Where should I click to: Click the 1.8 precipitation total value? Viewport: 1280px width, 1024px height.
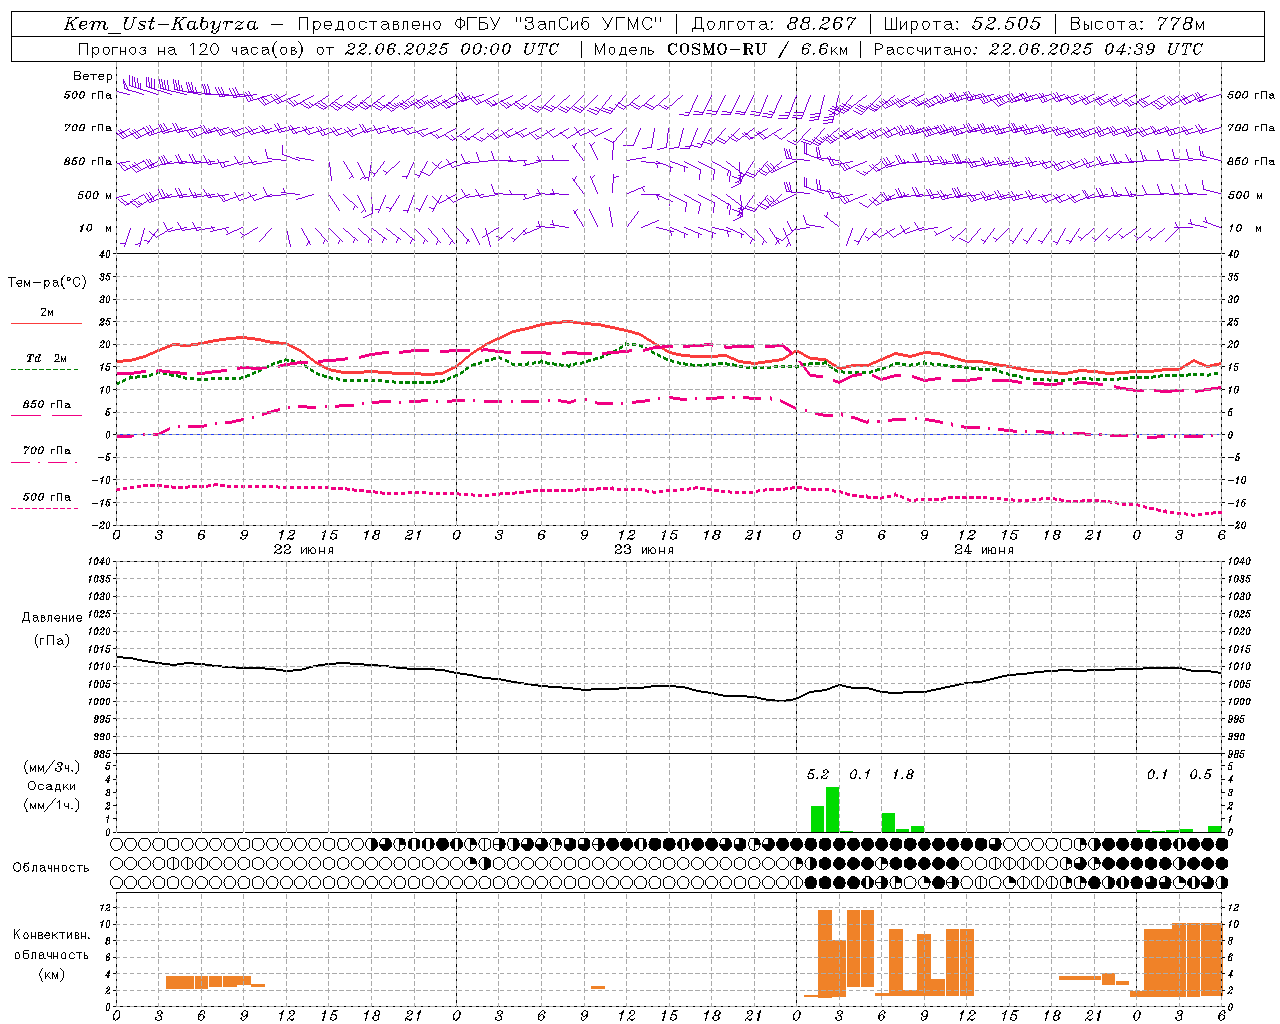[x=903, y=775]
